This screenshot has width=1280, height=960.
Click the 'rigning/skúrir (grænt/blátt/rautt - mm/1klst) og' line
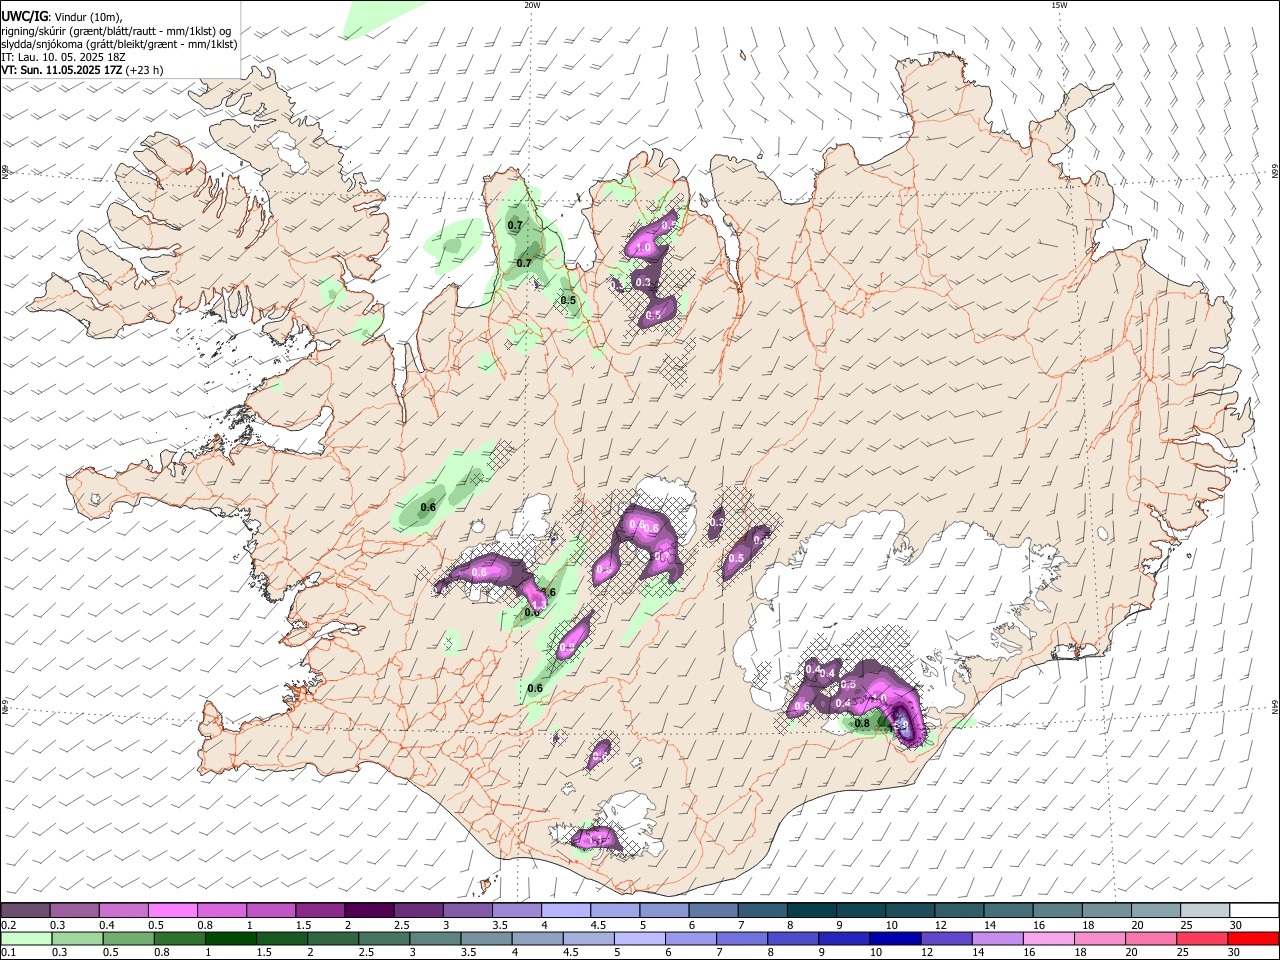[116, 31]
